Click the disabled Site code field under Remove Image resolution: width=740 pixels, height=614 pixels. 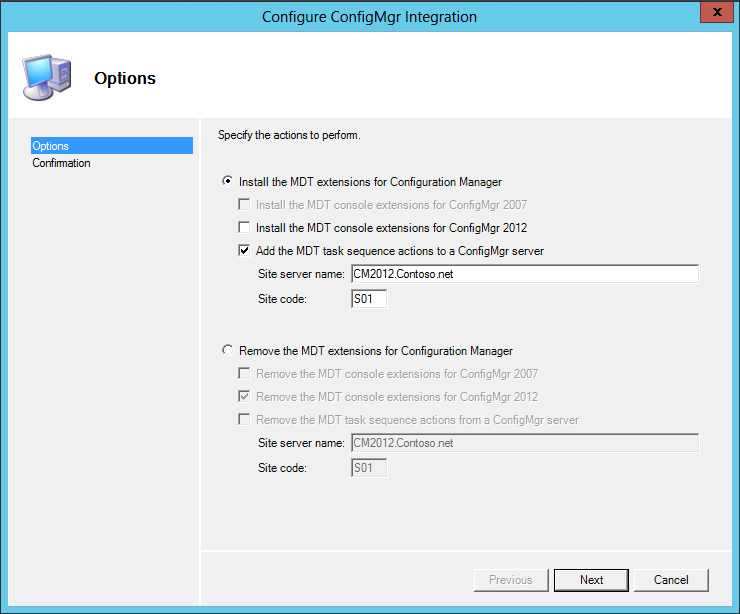368,467
